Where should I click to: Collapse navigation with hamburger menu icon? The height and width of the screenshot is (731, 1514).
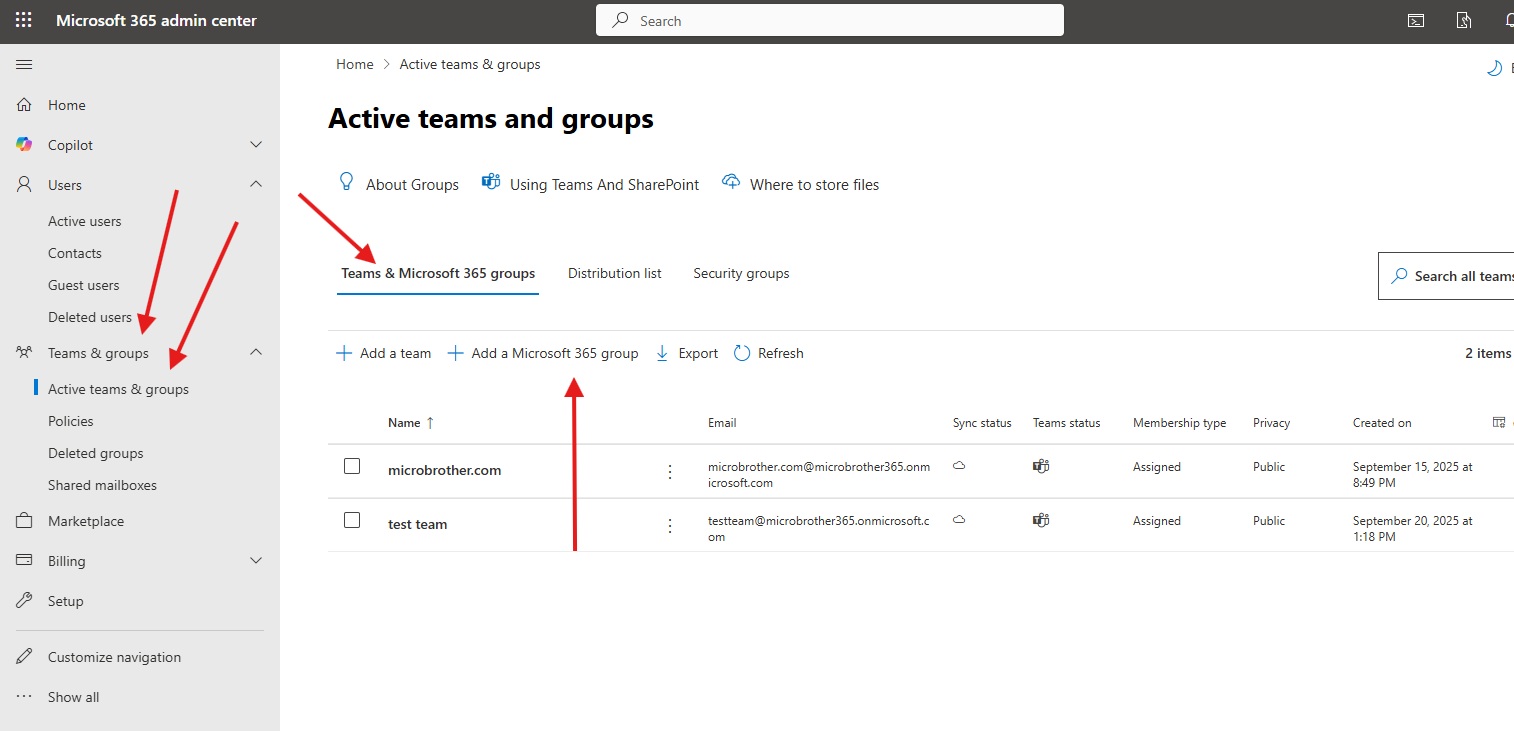pos(25,65)
